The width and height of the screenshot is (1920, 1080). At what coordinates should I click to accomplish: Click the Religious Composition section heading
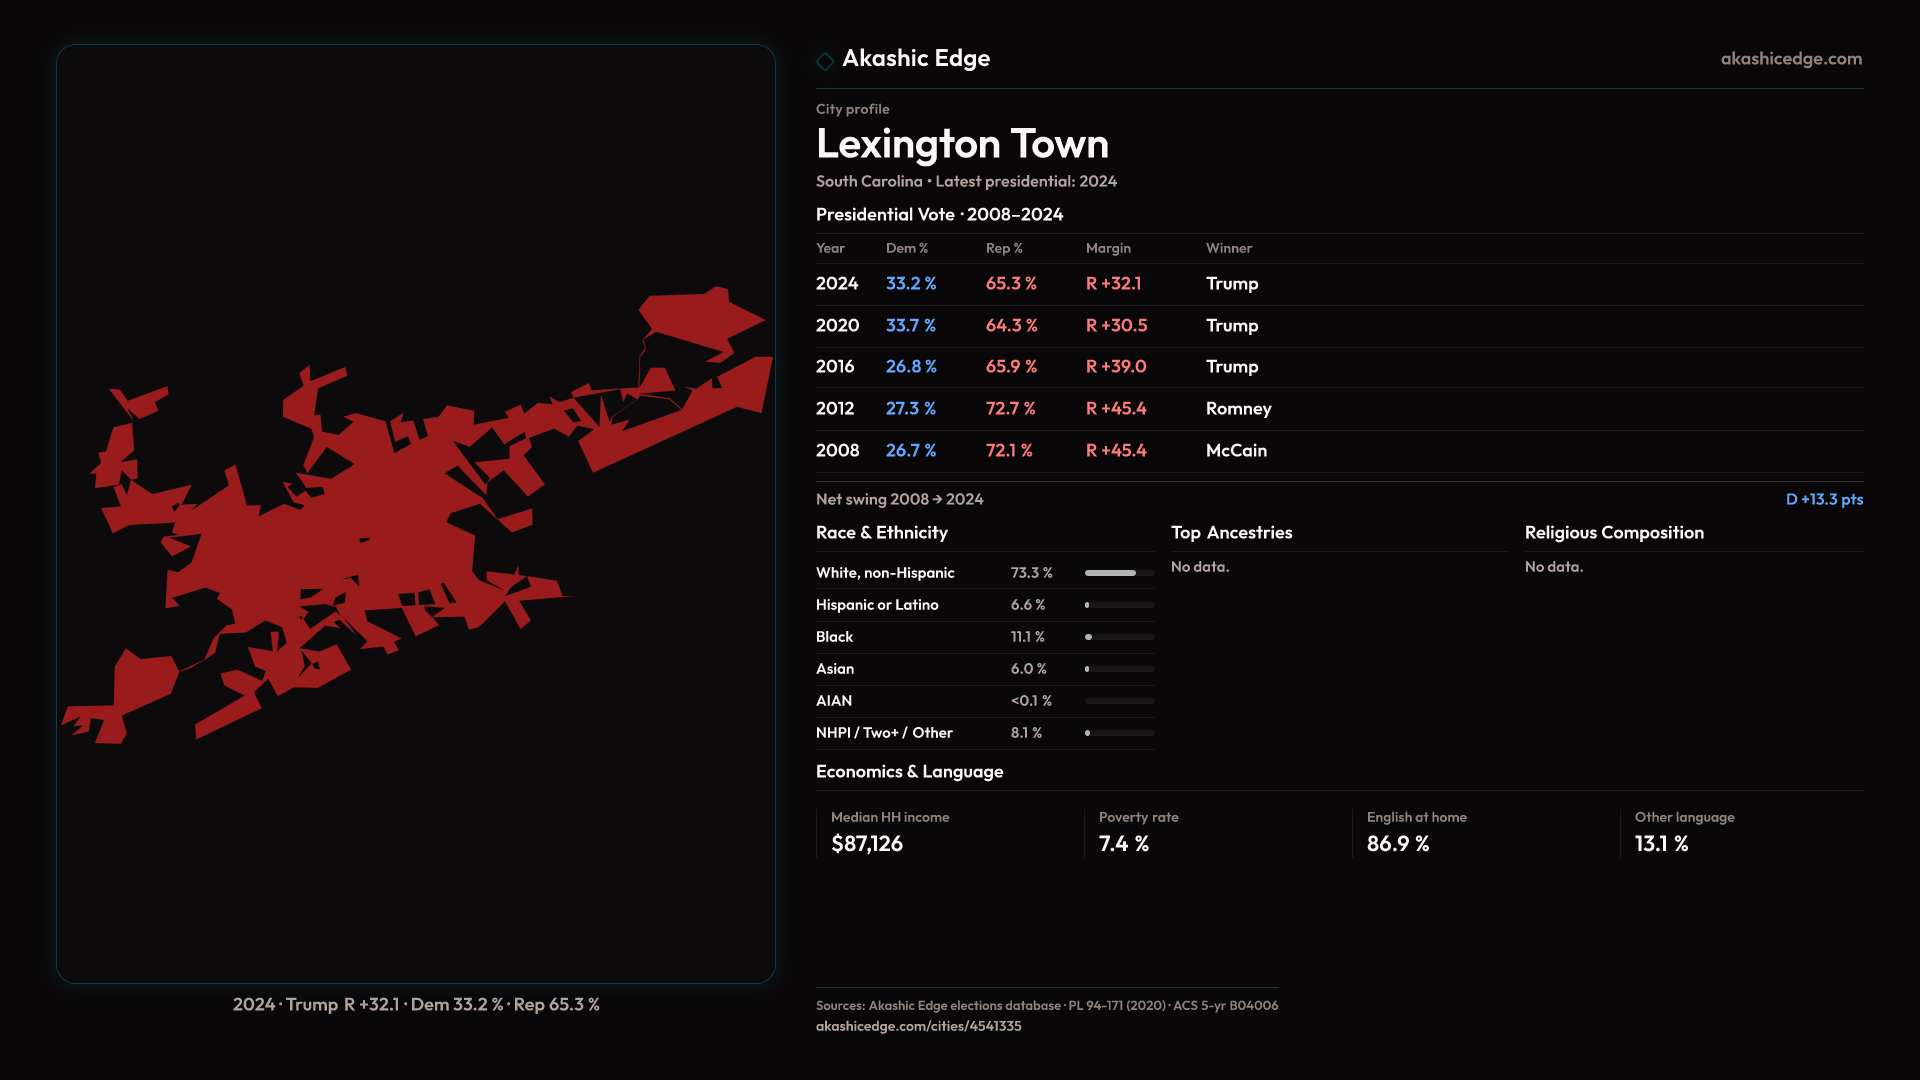pyautogui.click(x=1613, y=533)
